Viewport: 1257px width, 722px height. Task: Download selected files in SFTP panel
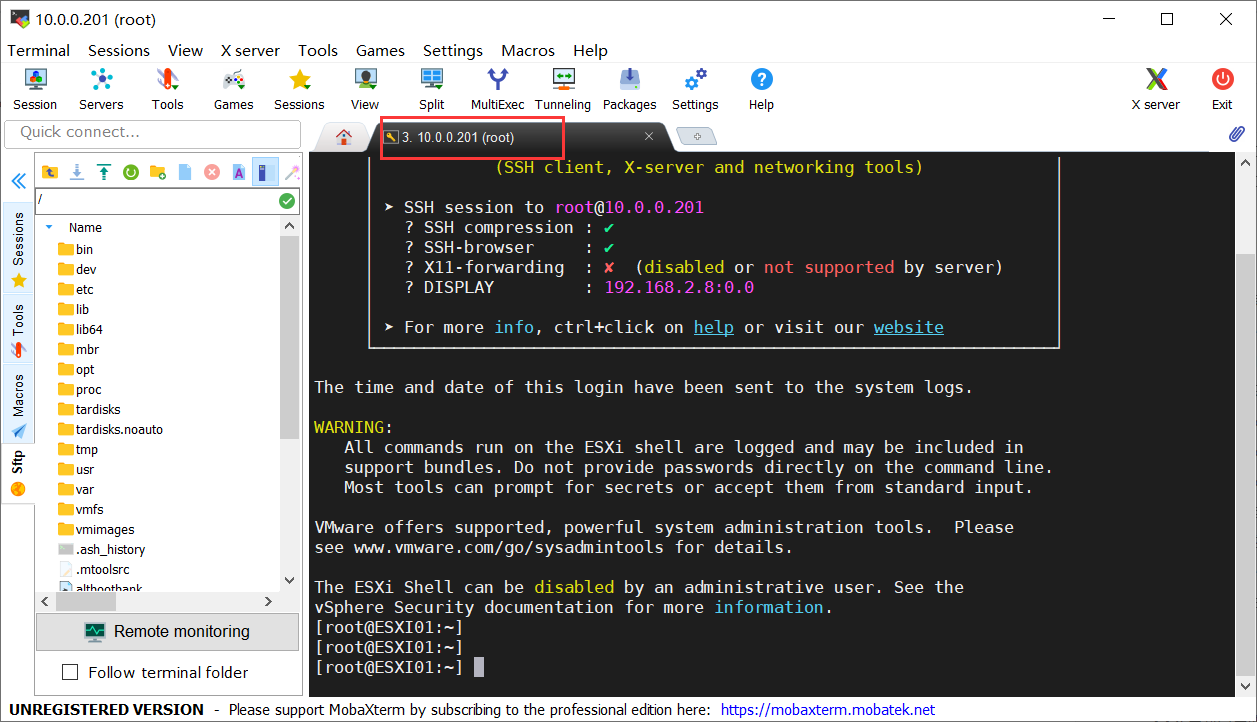pos(77,172)
